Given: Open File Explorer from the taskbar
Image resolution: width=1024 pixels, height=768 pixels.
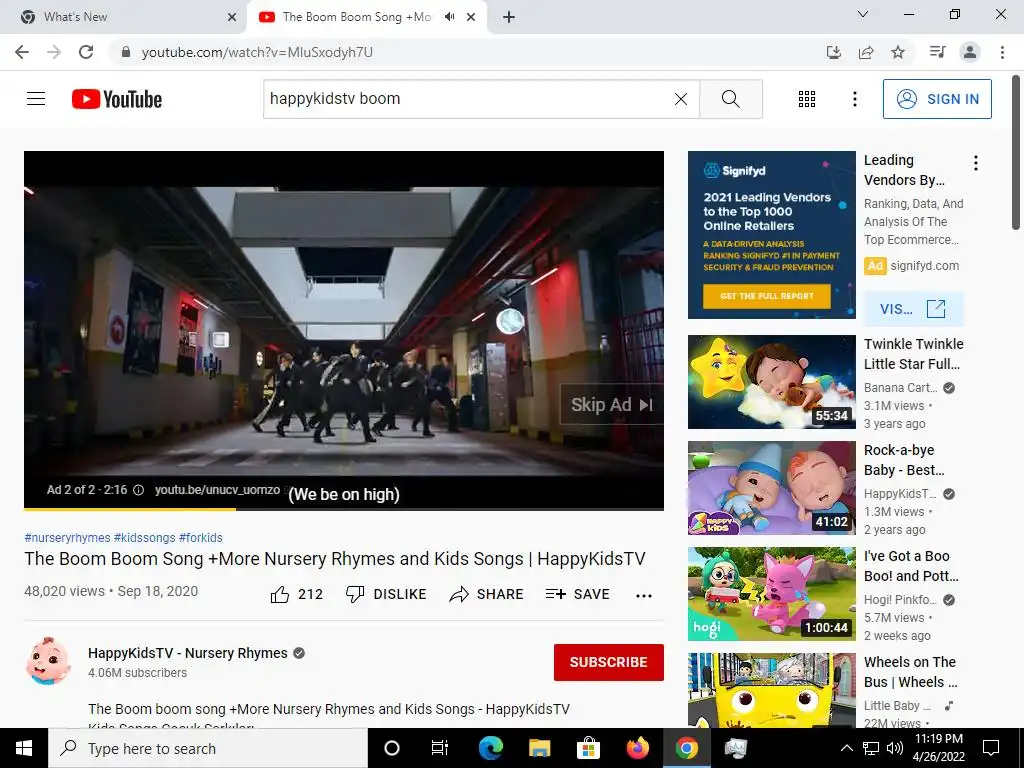Looking at the screenshot, I should point(540,748).
